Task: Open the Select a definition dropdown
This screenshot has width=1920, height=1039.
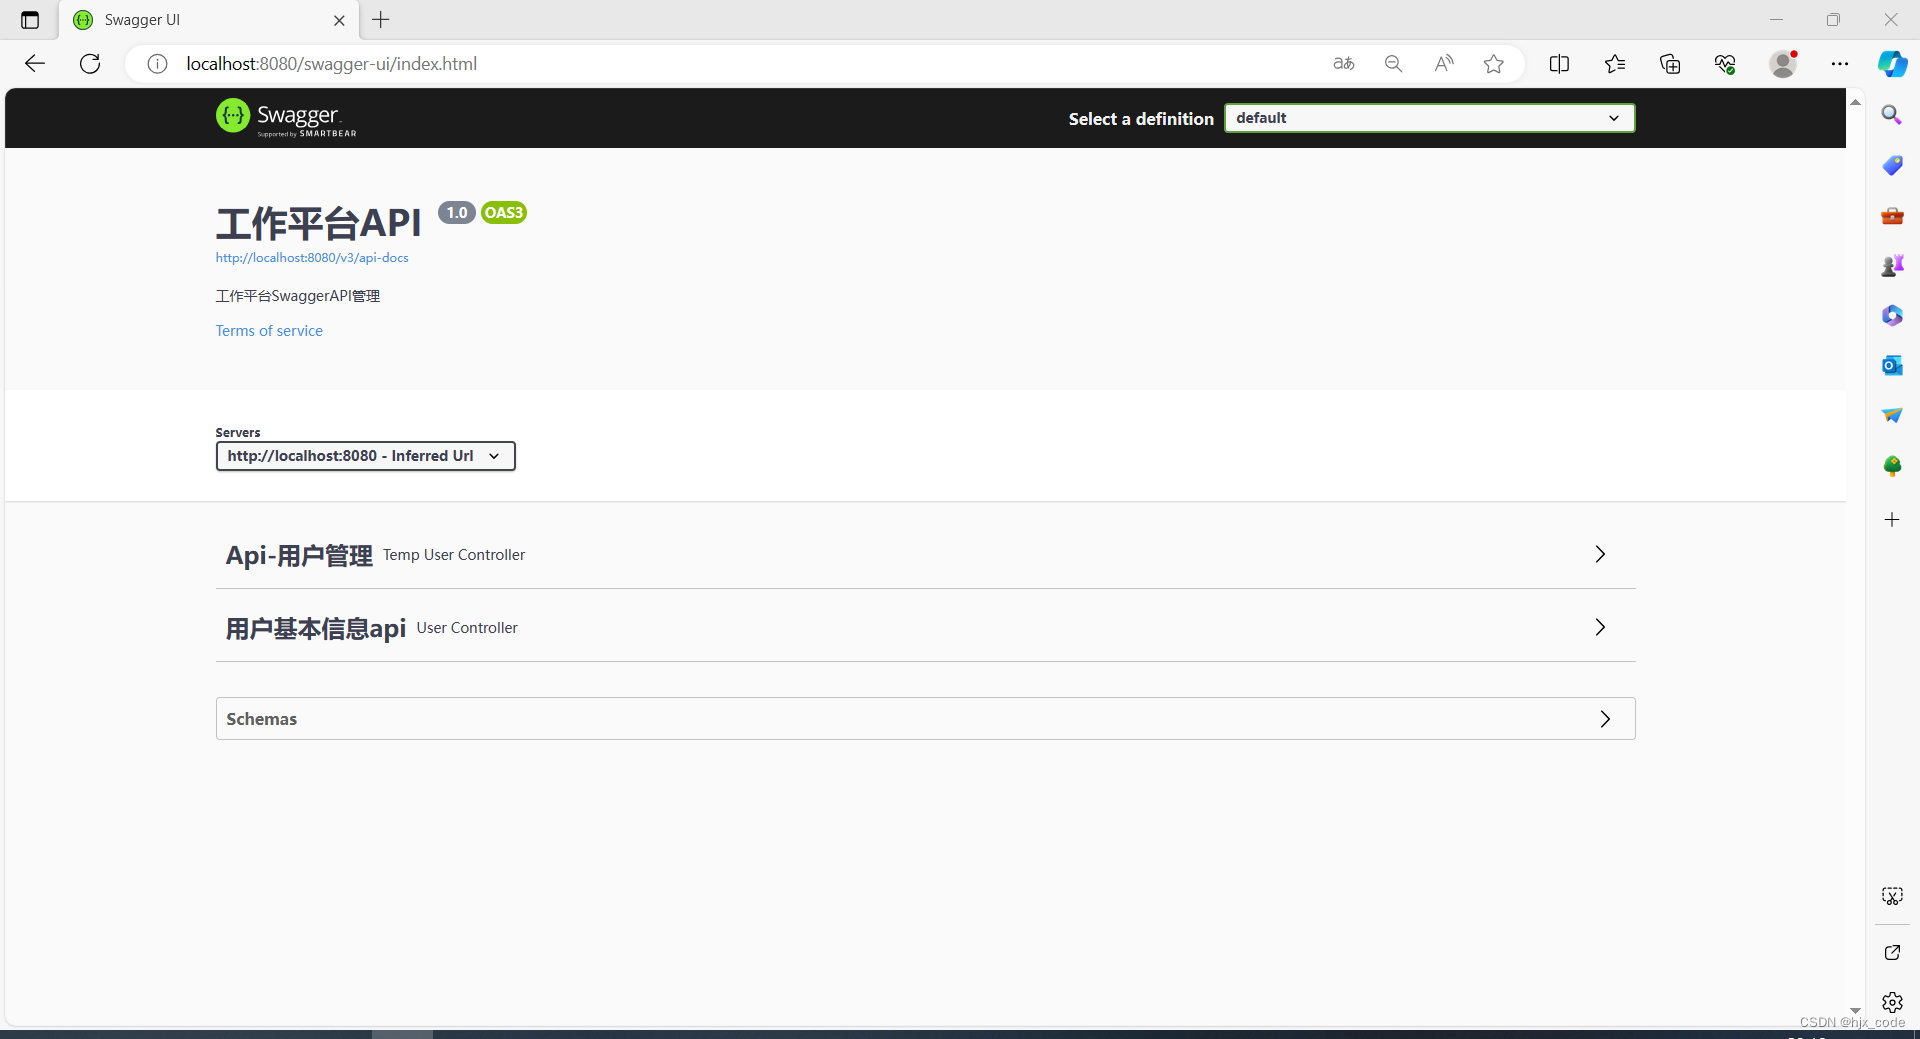Action: [x=1429, y=118]
